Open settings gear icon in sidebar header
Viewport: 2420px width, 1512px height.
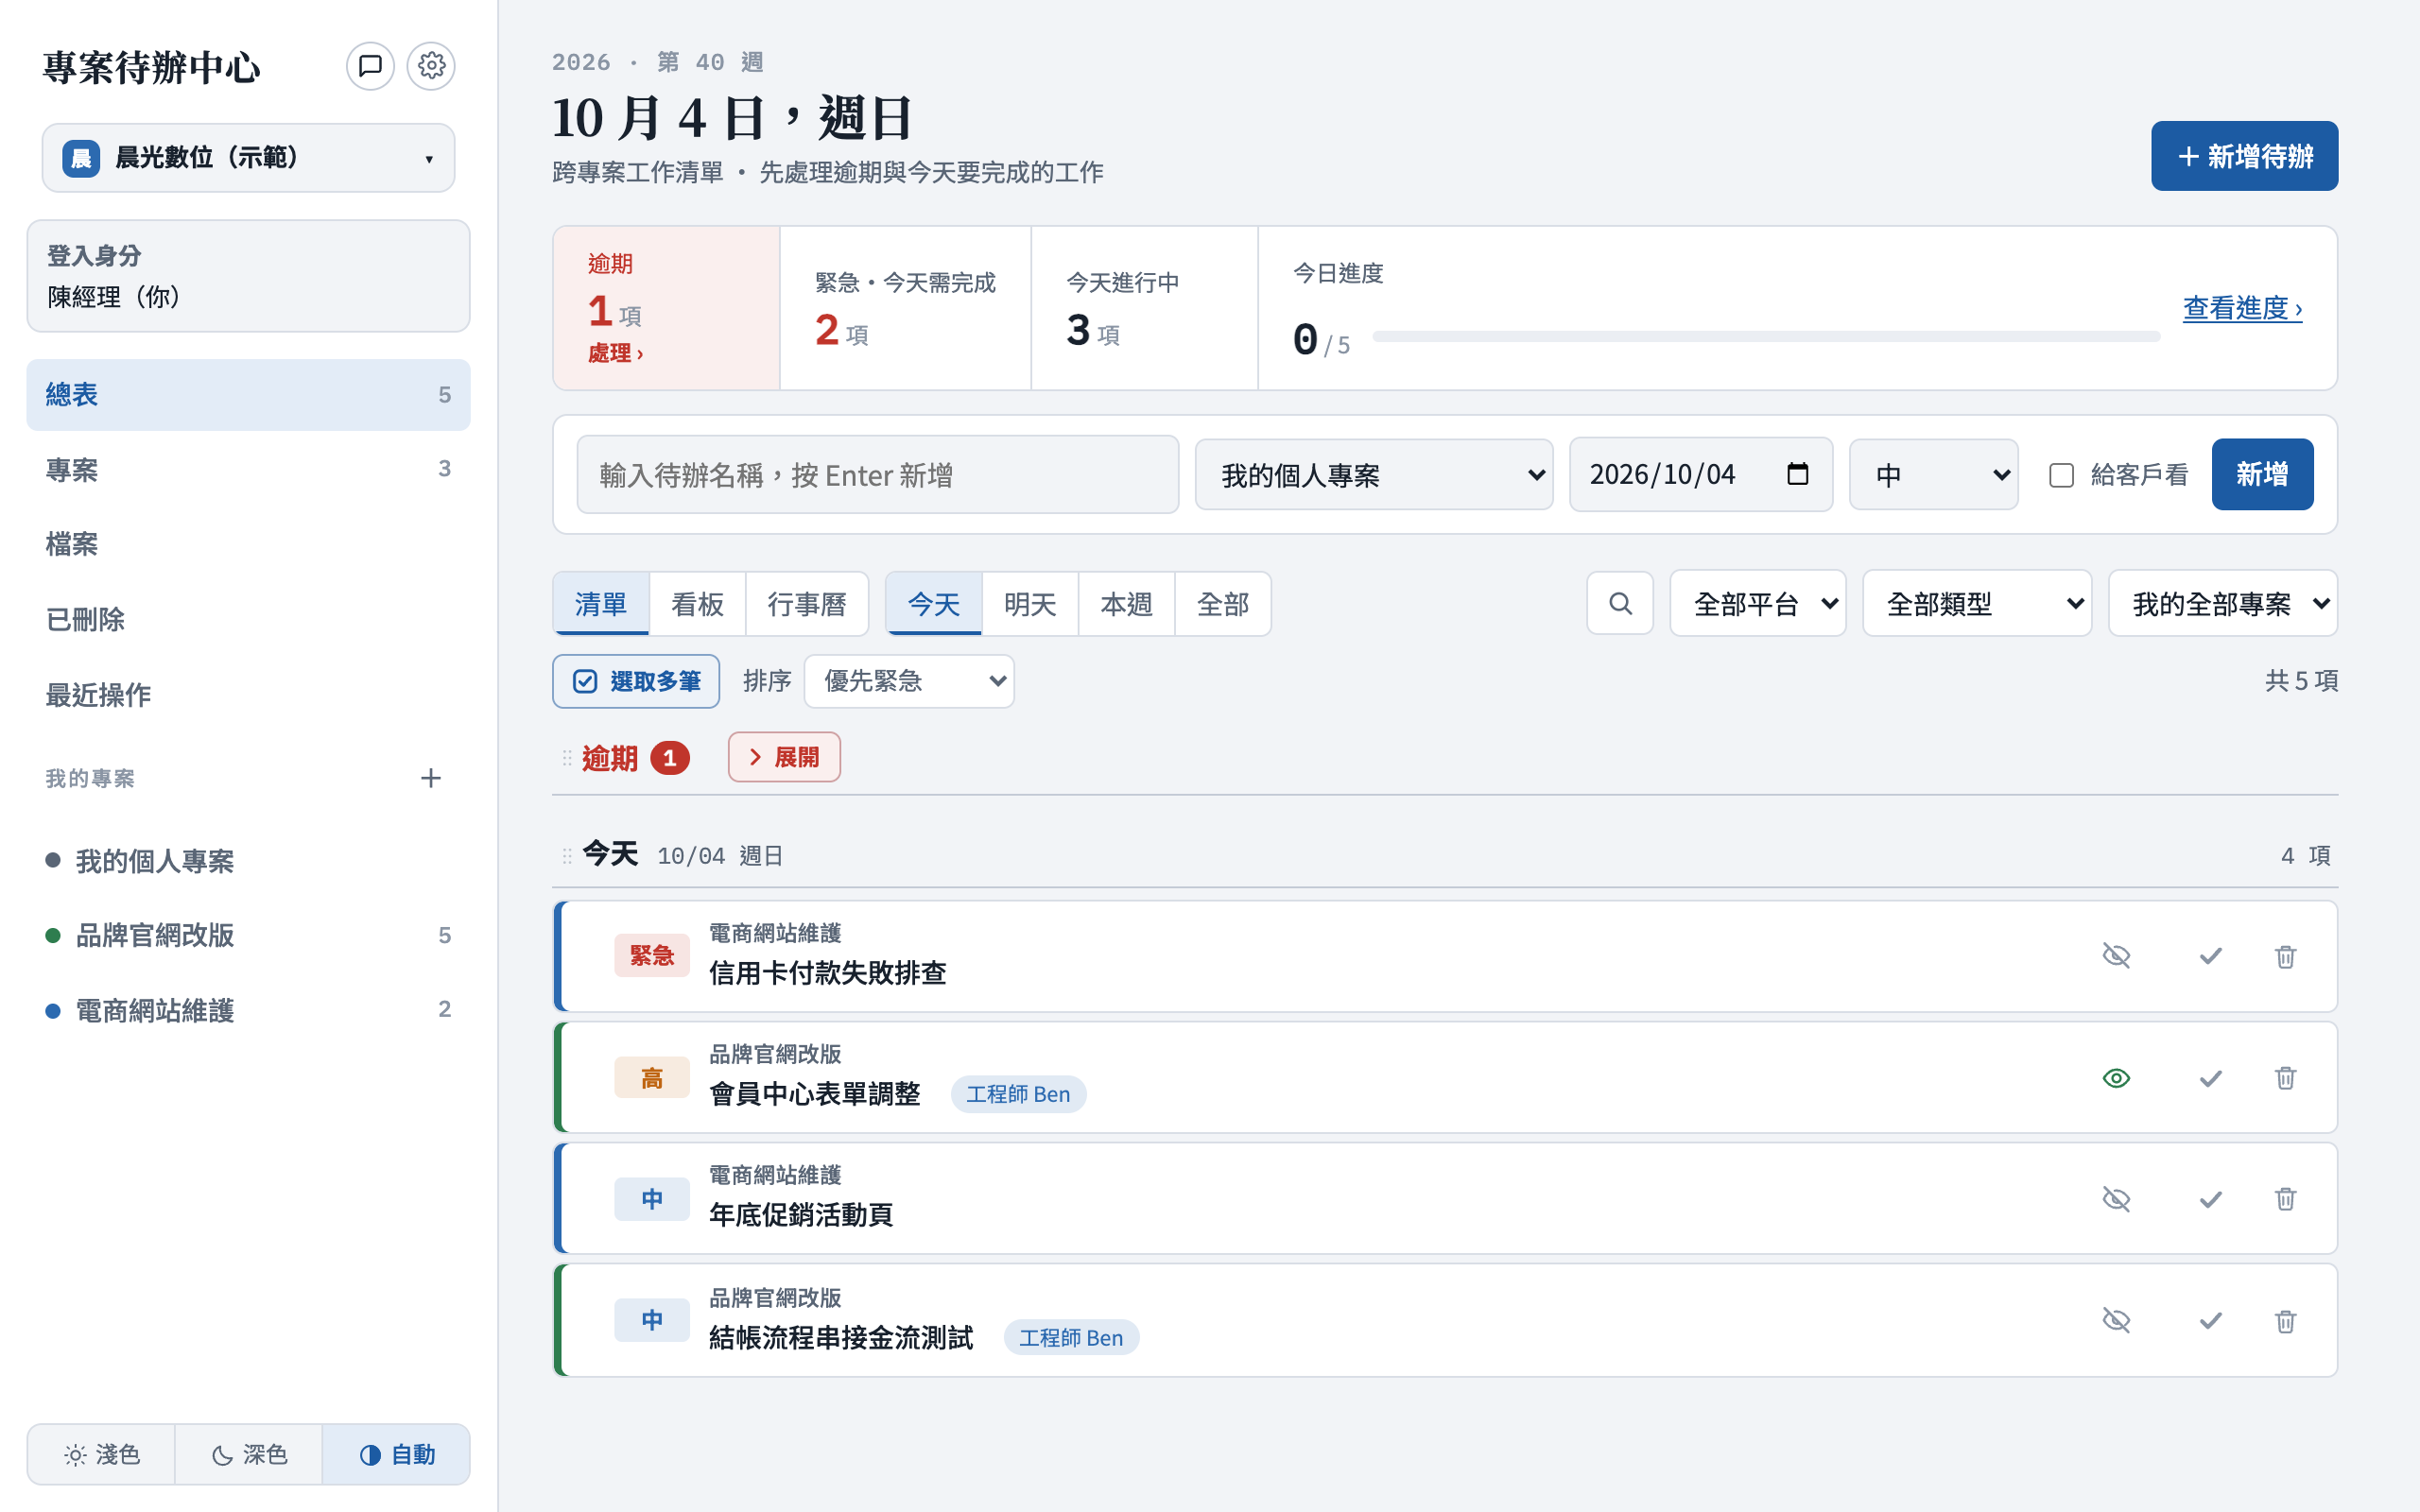click(431, 66)
